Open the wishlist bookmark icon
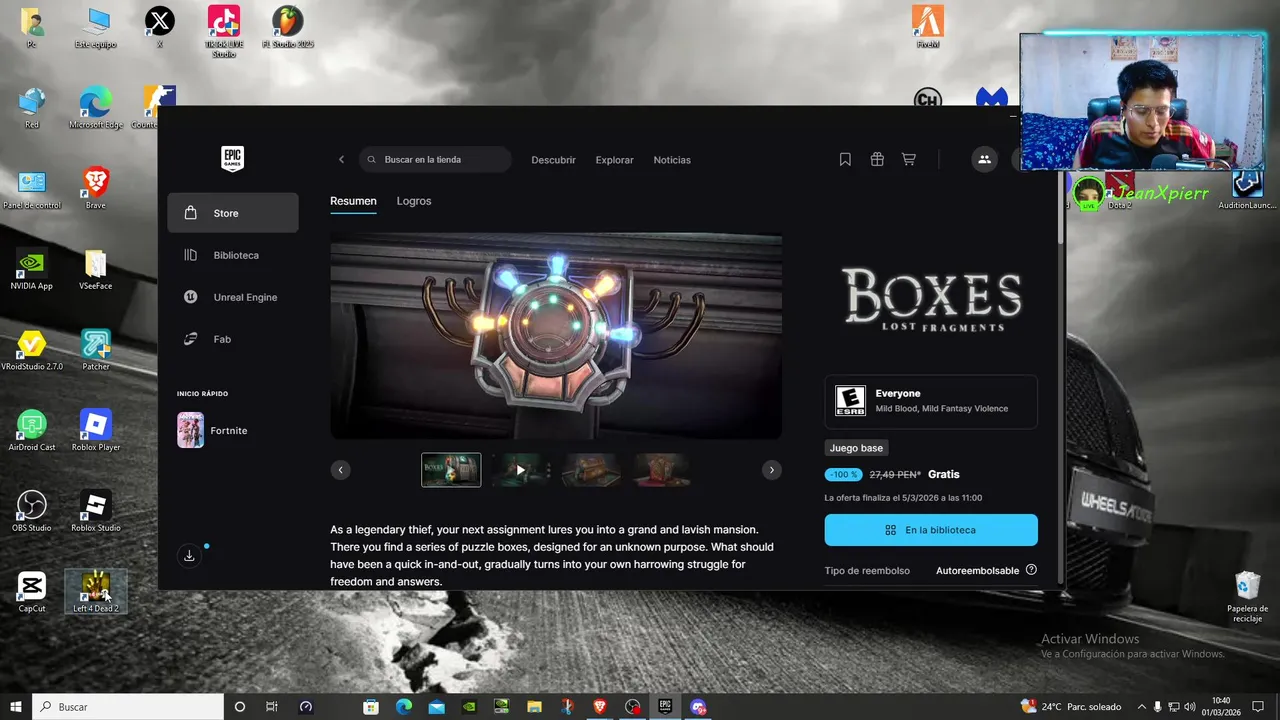Image resolution: width=1280 pixels, height=720 pixels. (x=845, y=159)
